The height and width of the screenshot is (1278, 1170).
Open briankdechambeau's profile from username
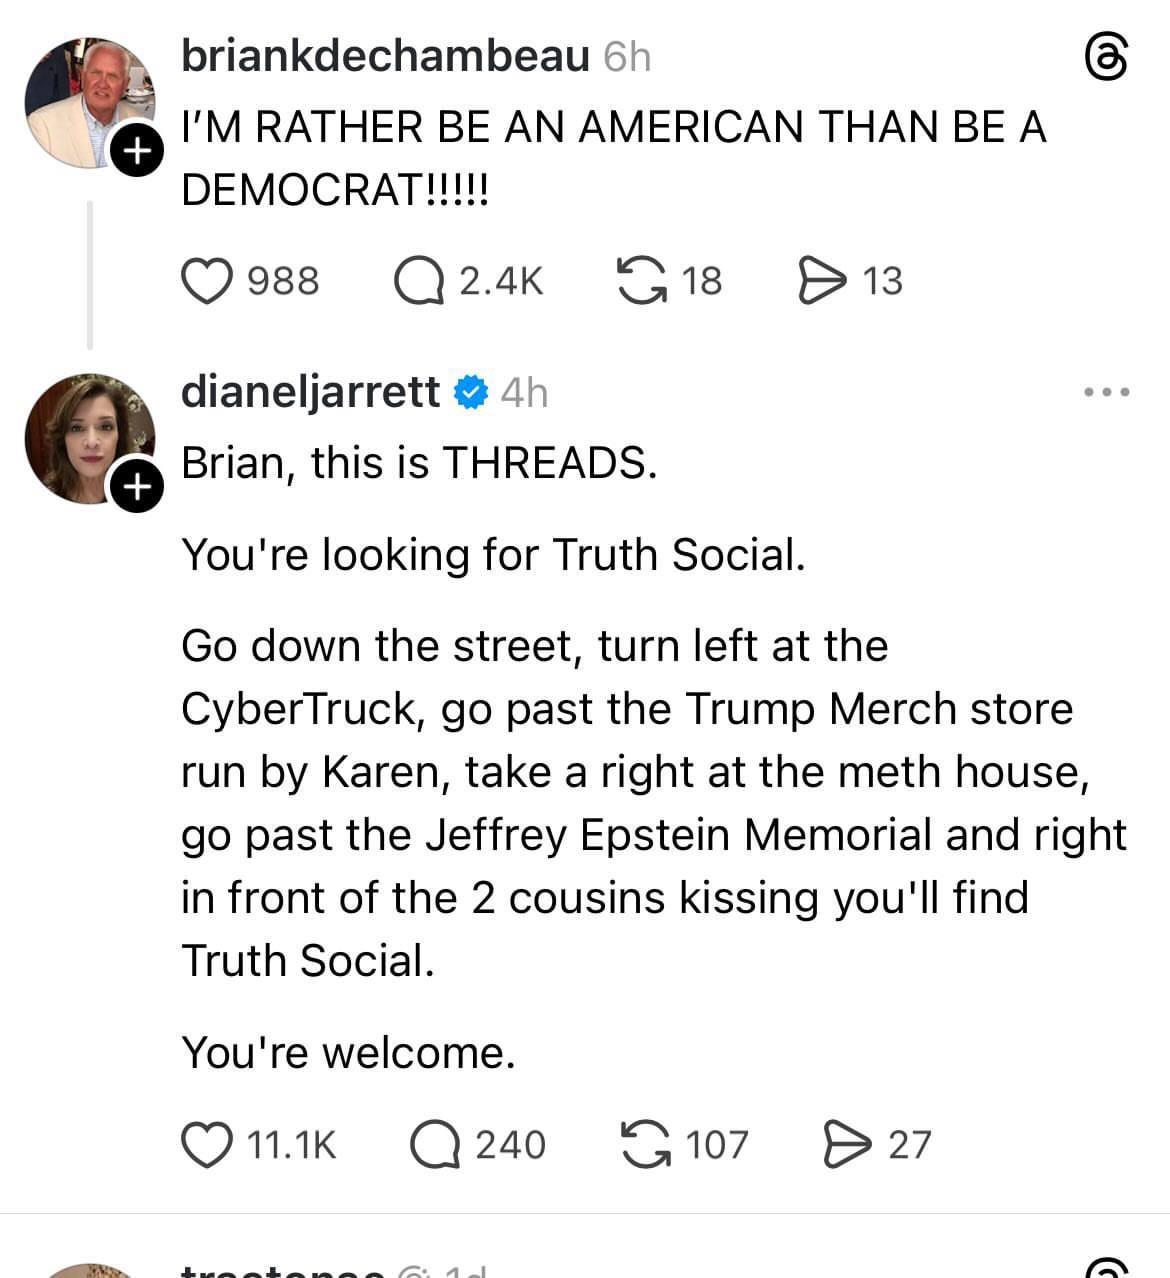pyautogui.click(x=385, y=56)
